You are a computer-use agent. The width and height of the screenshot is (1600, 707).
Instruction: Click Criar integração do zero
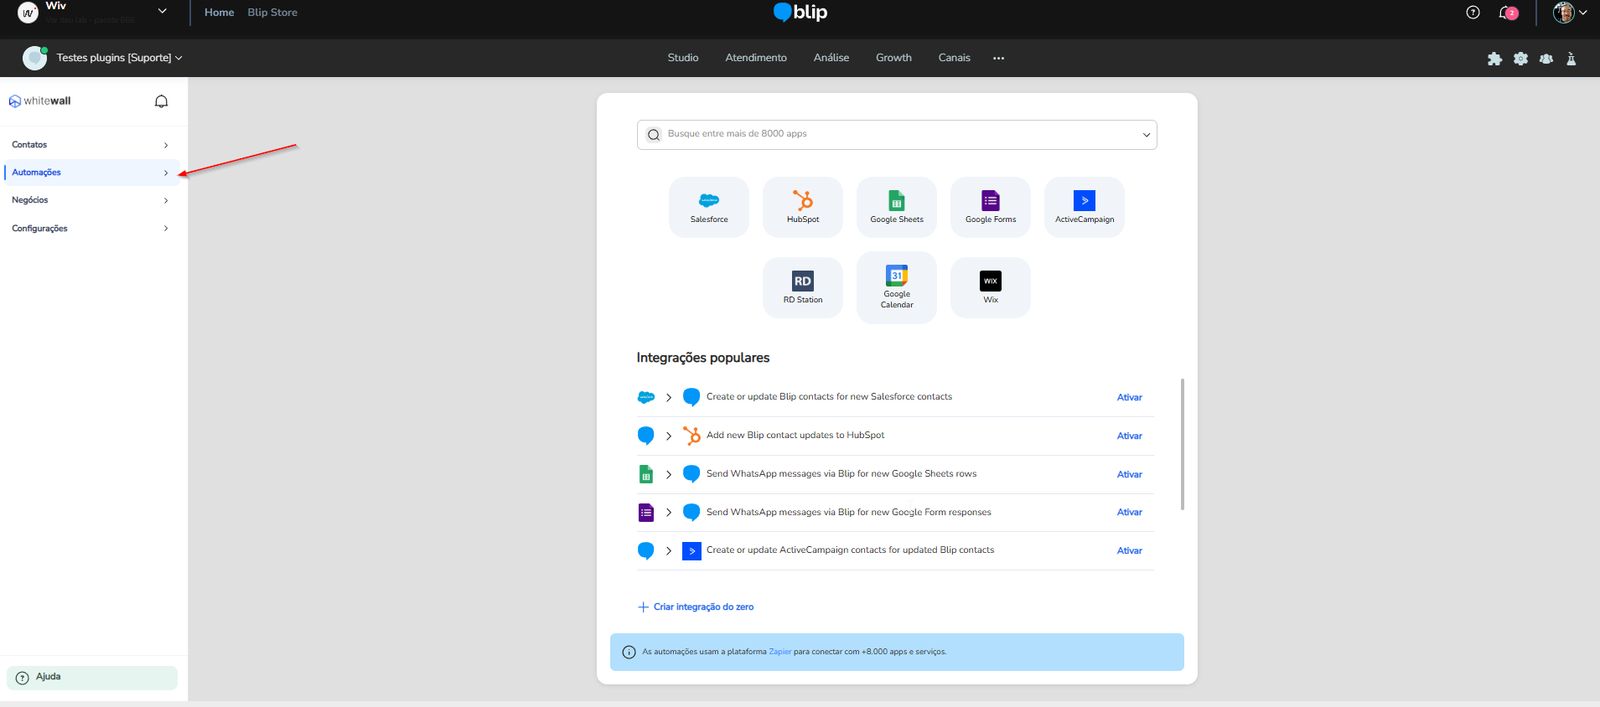(696, 607)
